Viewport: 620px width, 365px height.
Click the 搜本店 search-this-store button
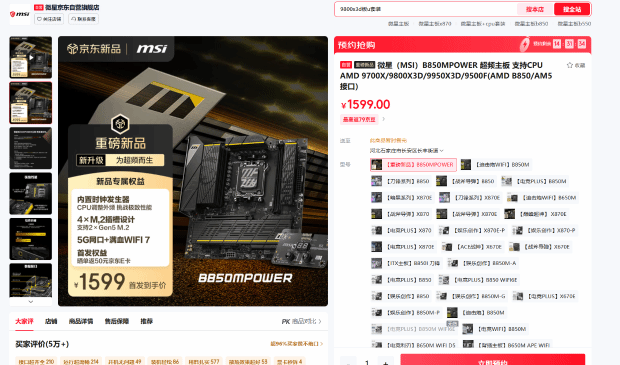coord(535,9)
